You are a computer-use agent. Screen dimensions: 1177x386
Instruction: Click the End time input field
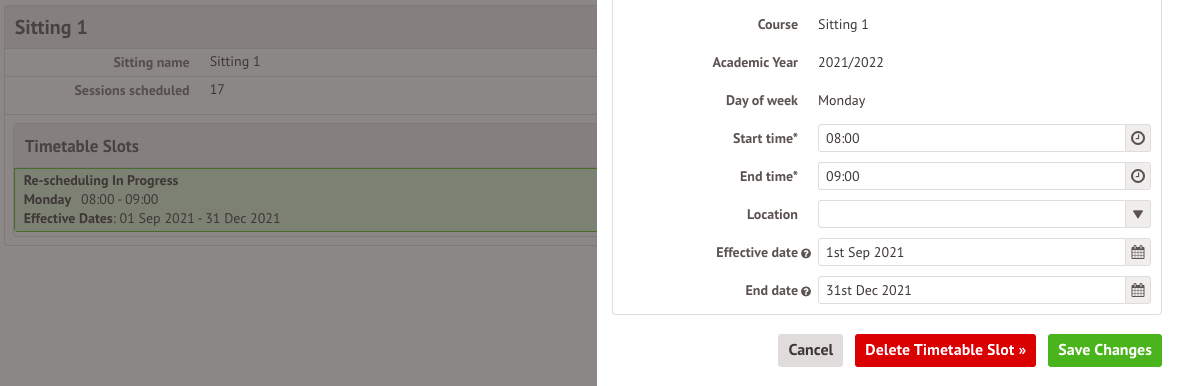coord(972,176)
